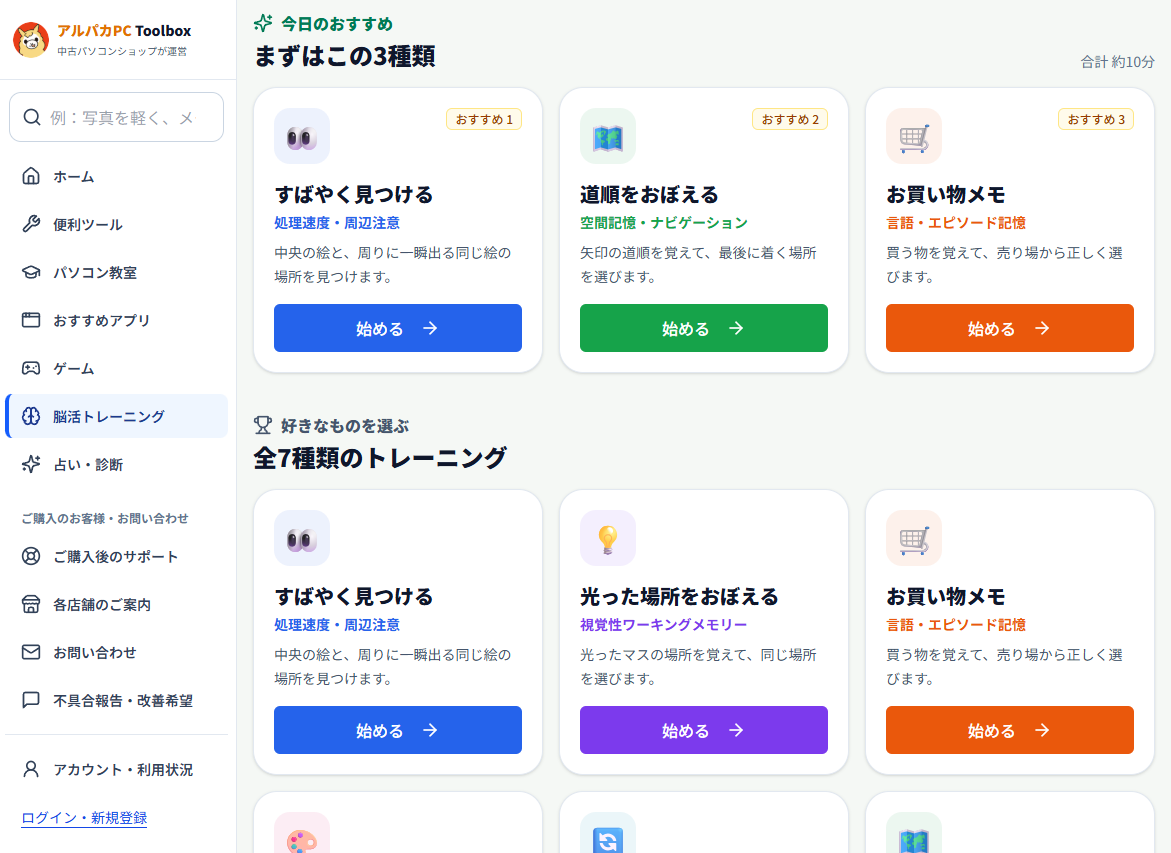Click map icon on おすすめ2 card

(608, 136)
